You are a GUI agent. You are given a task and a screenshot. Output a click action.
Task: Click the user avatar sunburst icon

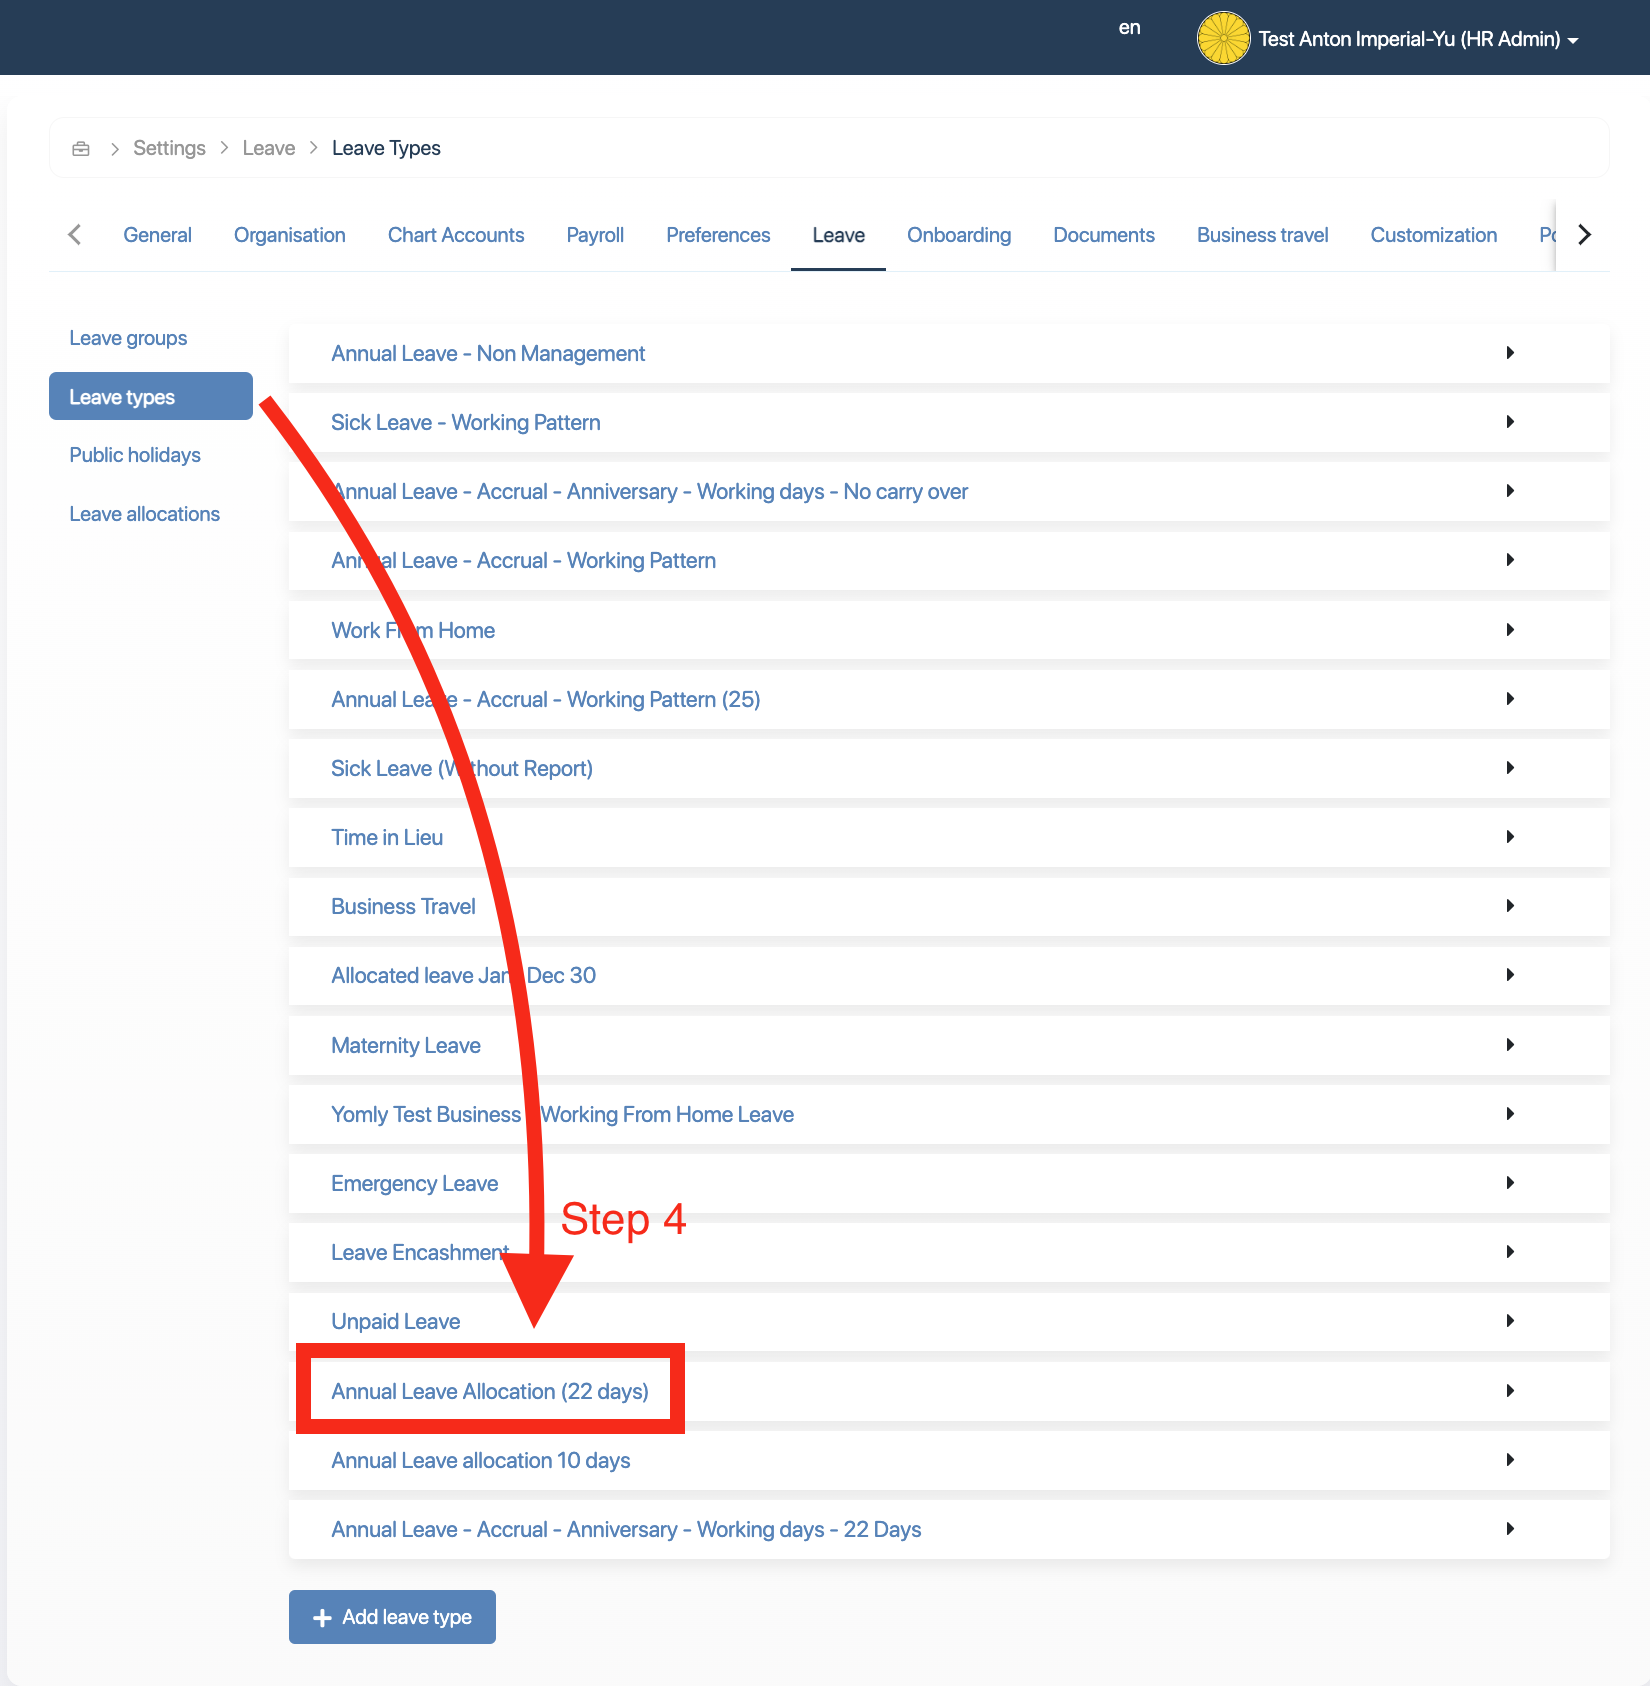(1223, 39)
